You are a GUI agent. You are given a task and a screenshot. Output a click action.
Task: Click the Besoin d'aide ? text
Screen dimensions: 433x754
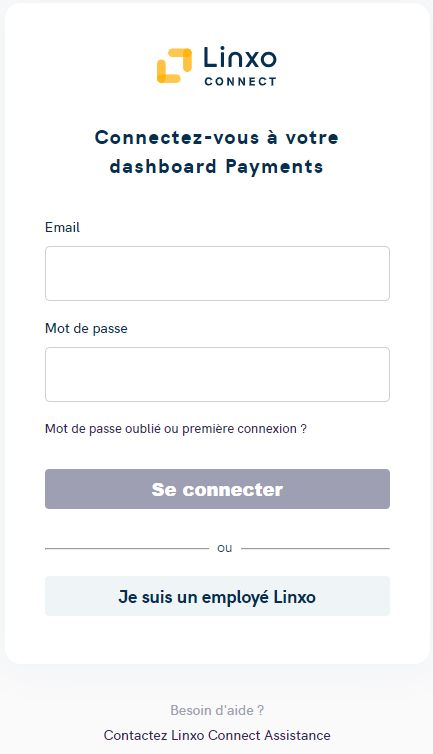pyautogui.click(x=217, y=710)
